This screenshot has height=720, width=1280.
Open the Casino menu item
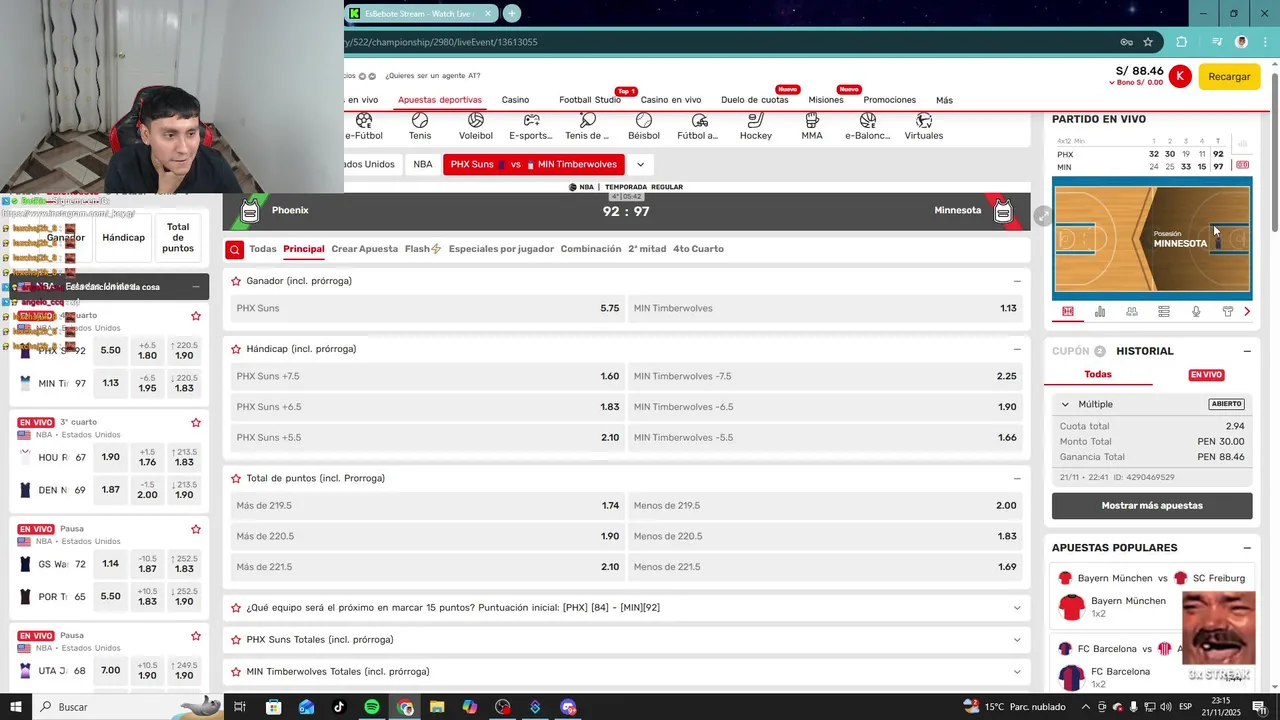click(515, 100)
